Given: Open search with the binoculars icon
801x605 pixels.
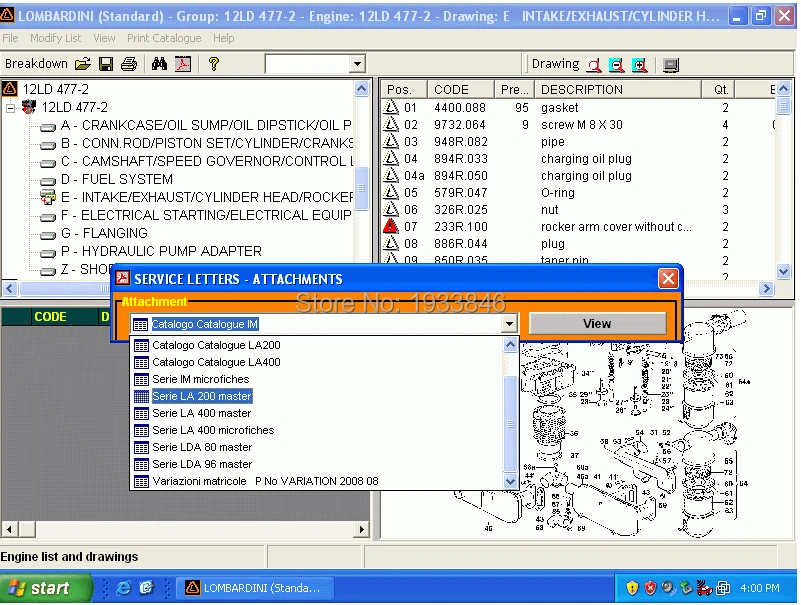Looking at the screenshot, I should (159, 64).
